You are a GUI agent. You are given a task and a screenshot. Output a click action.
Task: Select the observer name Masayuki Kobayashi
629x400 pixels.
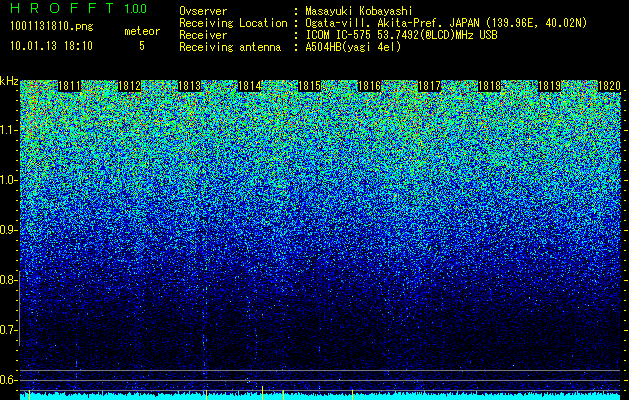pyautogui.click(x=359, y=11)
